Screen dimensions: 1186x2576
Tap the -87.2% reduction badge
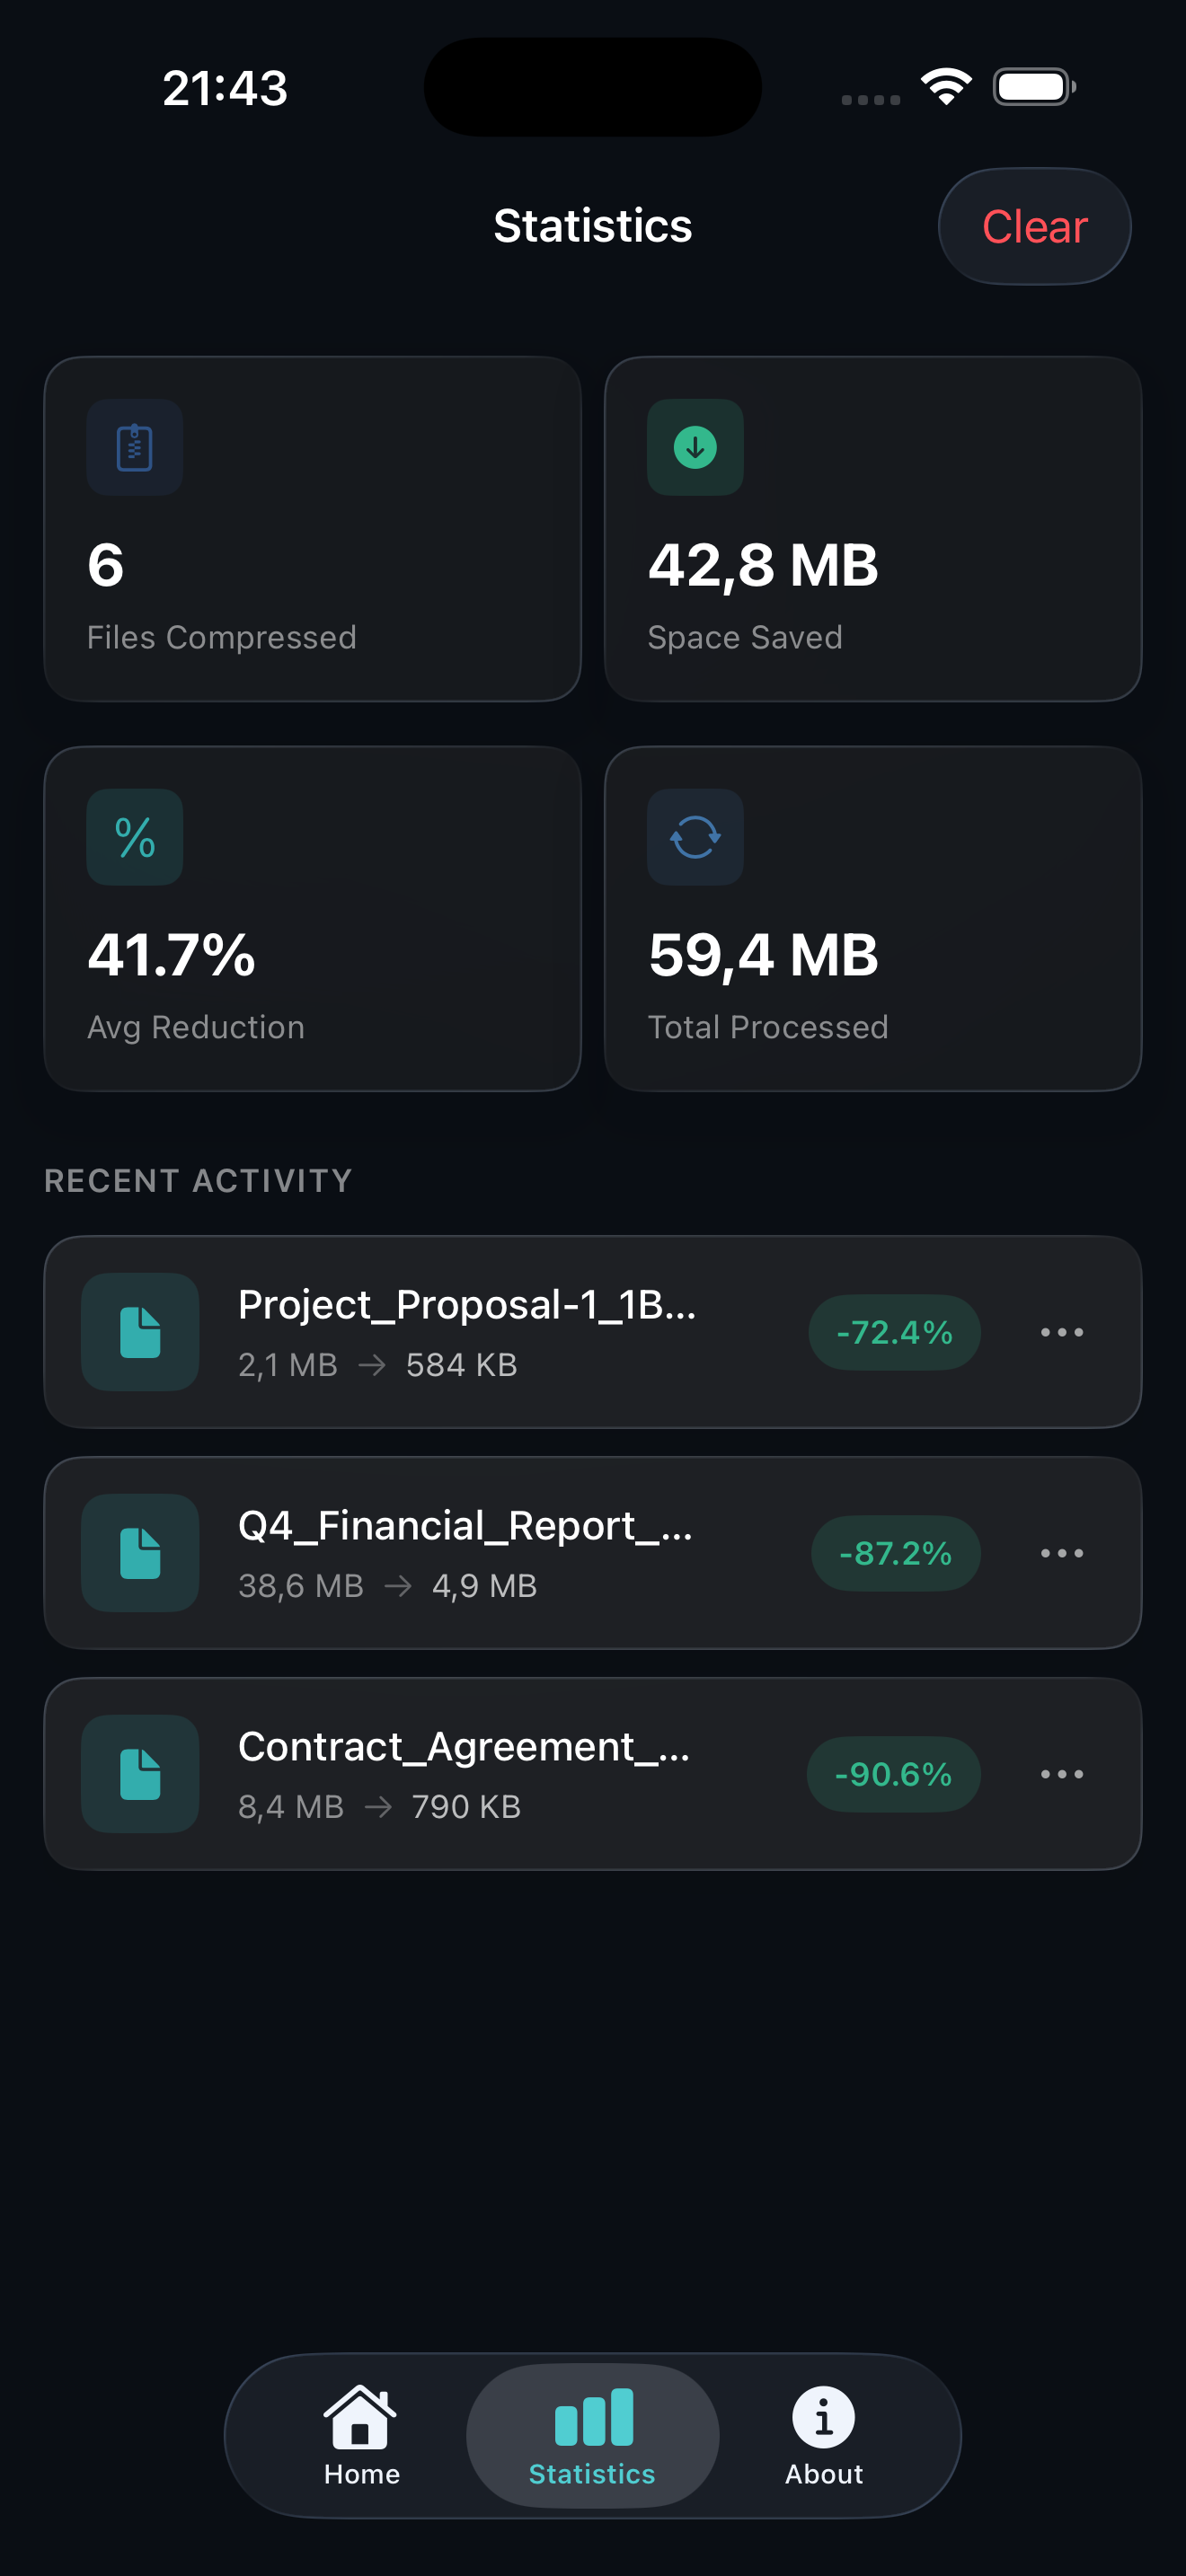[895, 1553]
